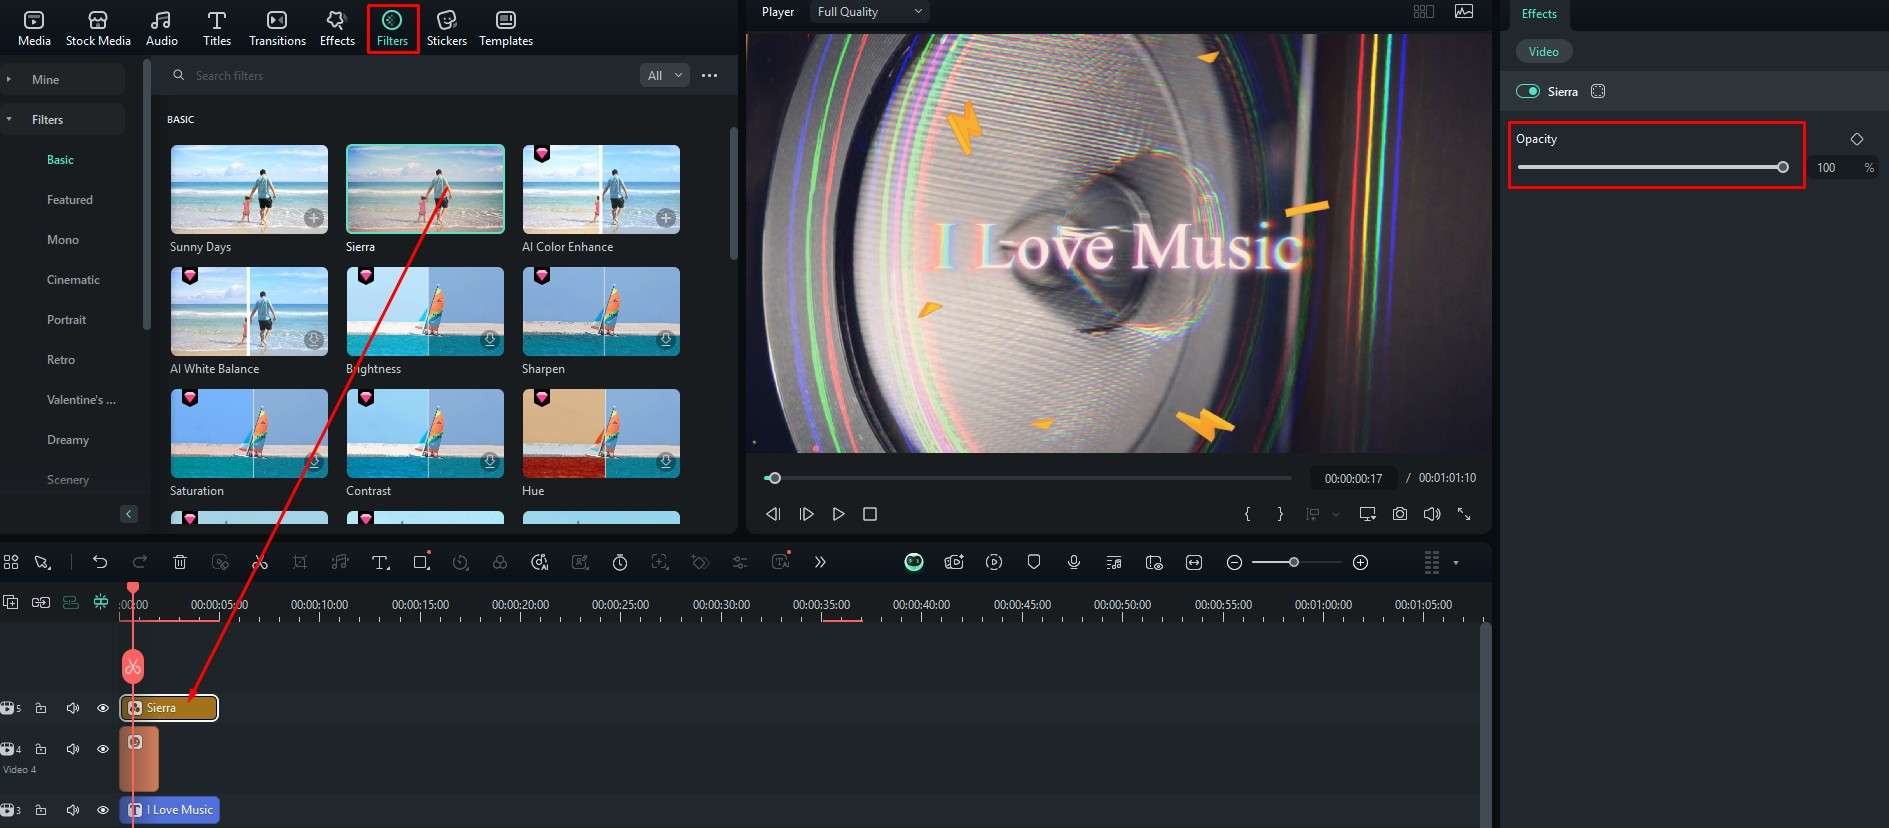Play the preview video
The height and width of the screenshot is (828, 1889).
coord(838,514)
